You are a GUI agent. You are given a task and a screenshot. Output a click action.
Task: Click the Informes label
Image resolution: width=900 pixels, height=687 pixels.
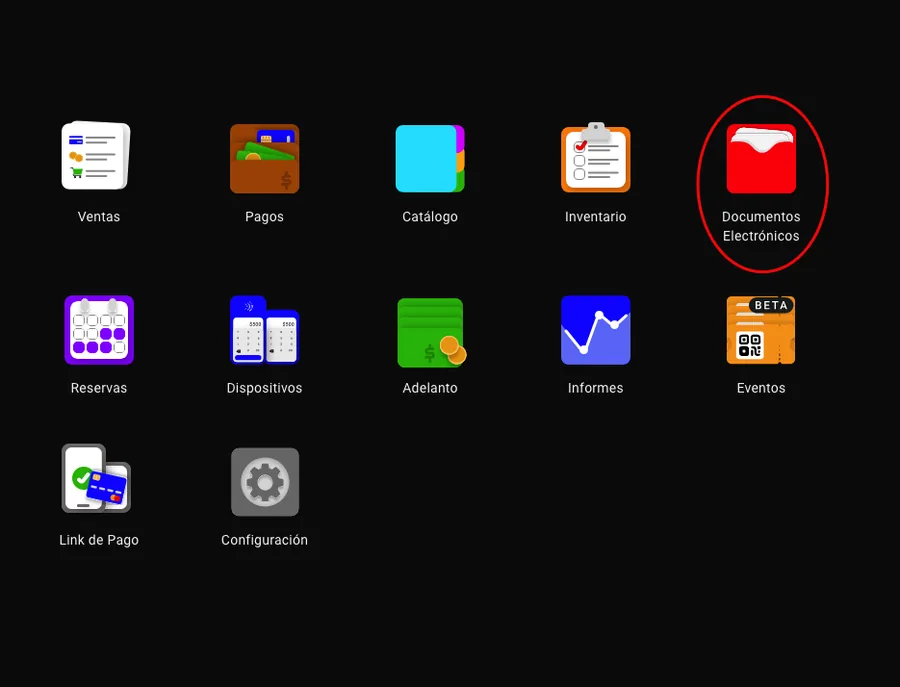[x=596, y=388]
